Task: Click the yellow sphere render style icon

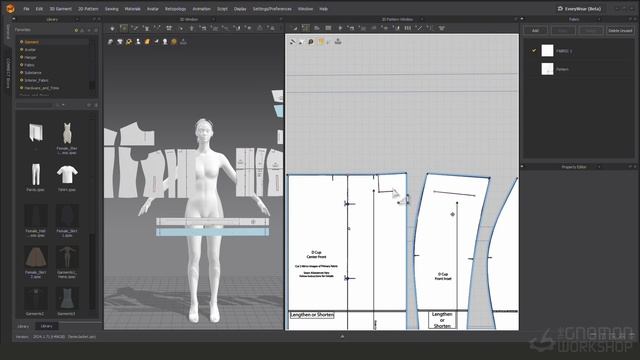Action: [174, 42]
